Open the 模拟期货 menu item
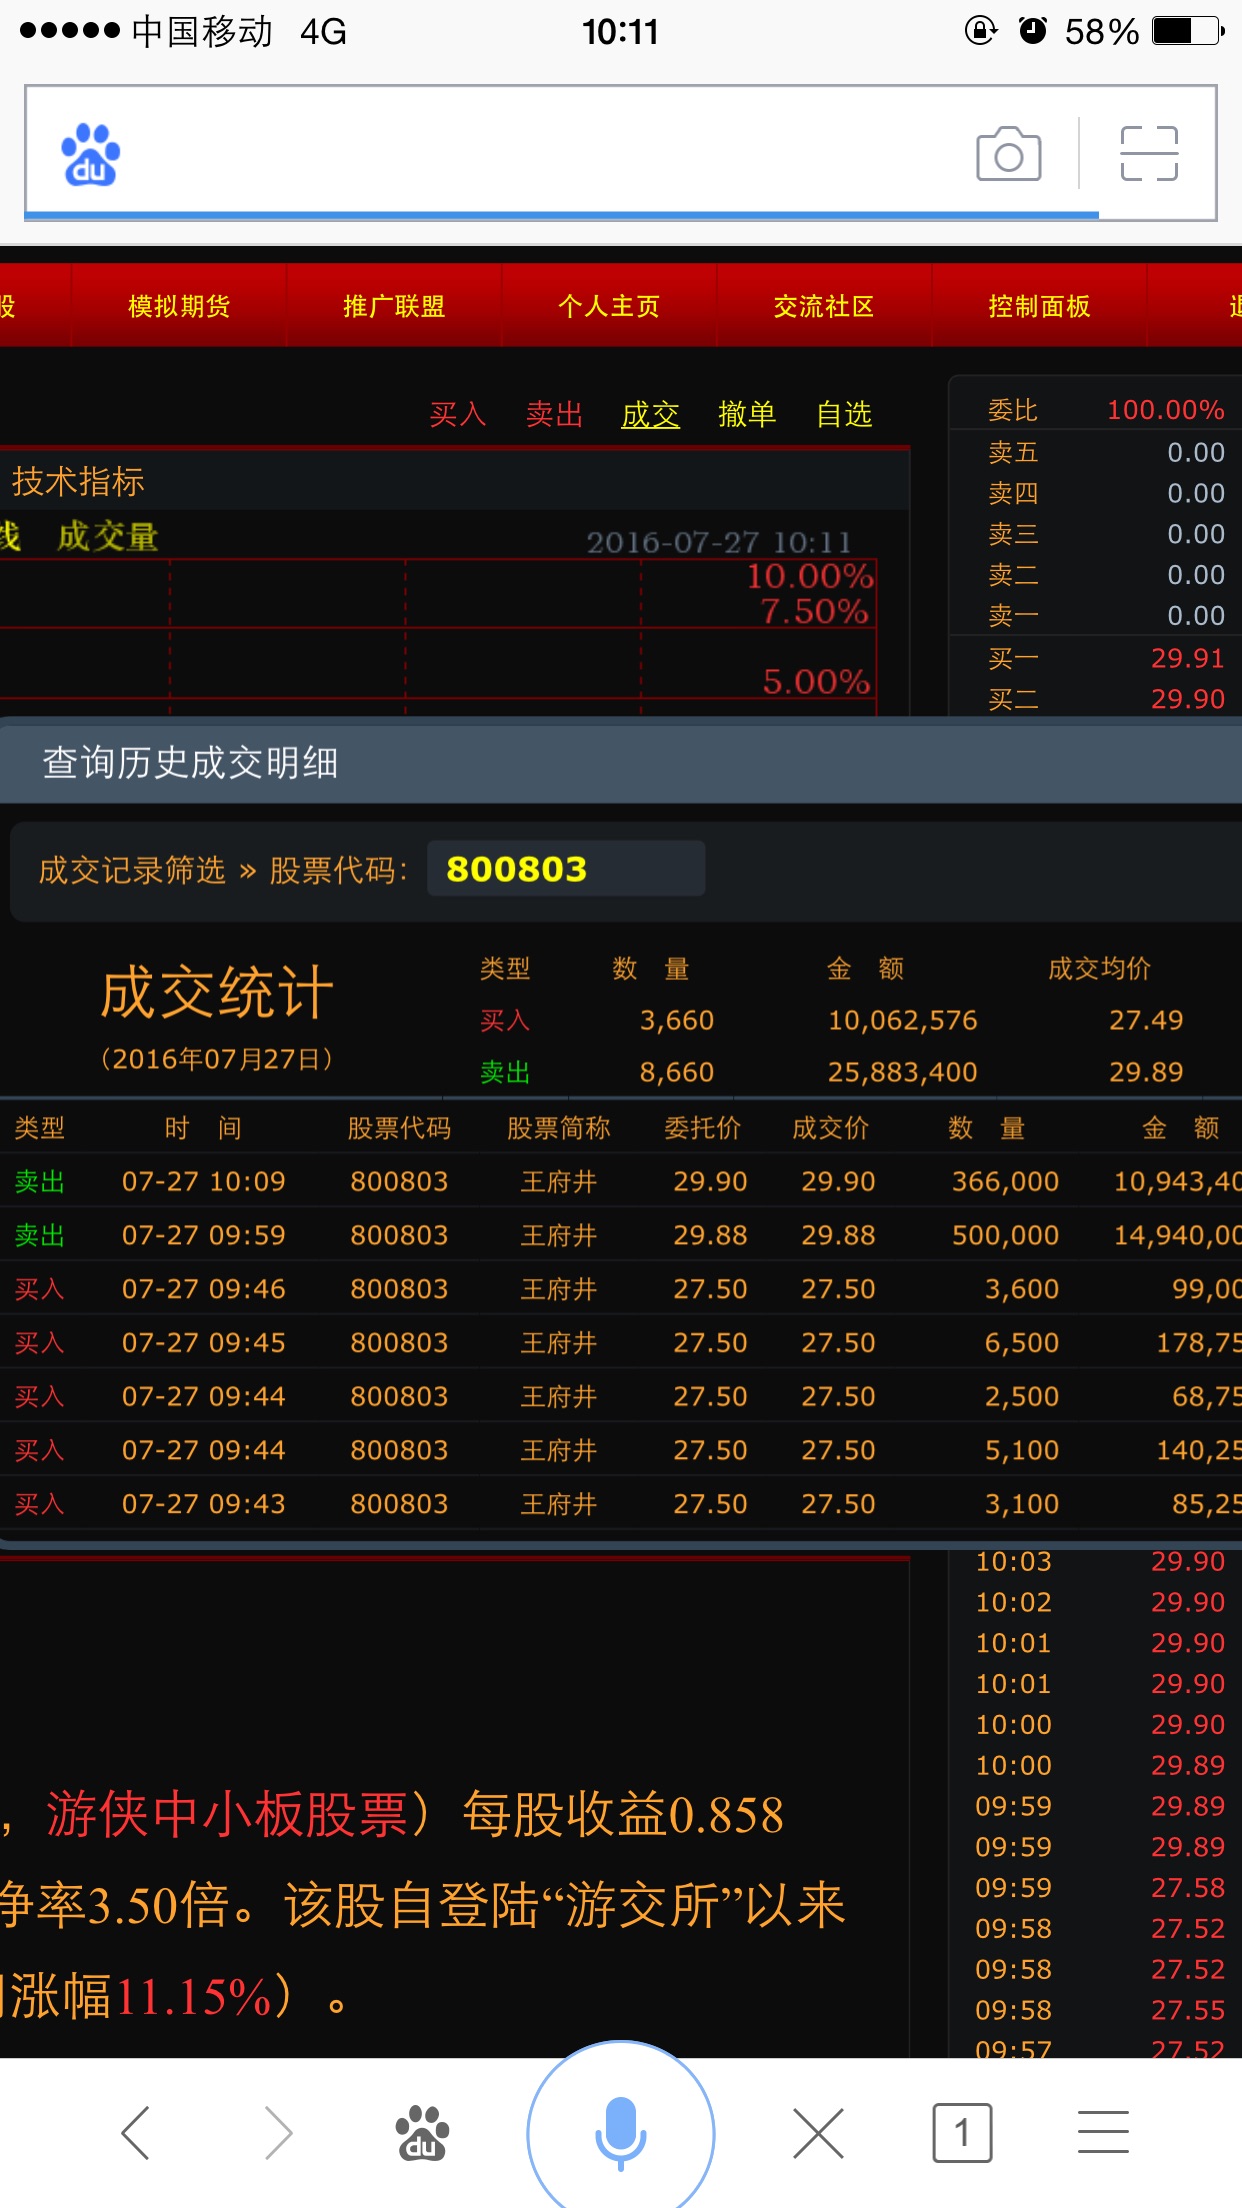 179,306
